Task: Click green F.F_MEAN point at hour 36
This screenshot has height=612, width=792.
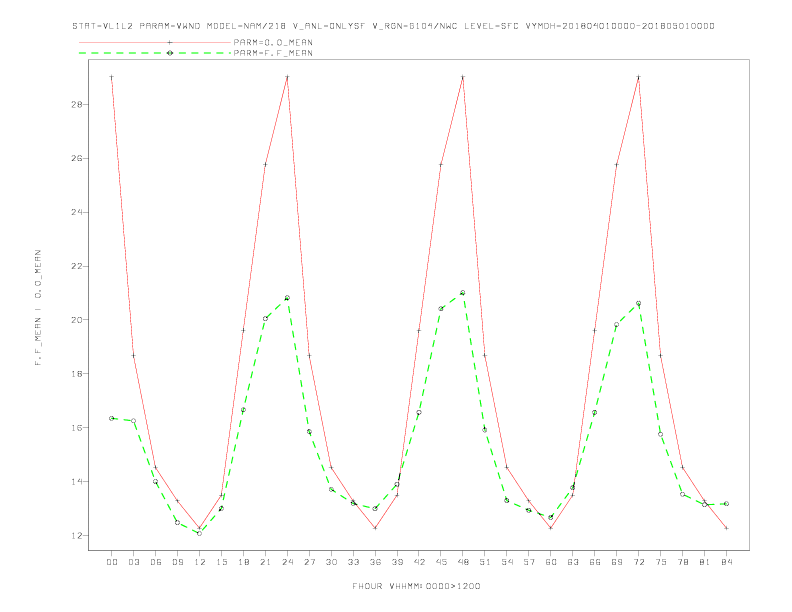Action: click(375, 508)
